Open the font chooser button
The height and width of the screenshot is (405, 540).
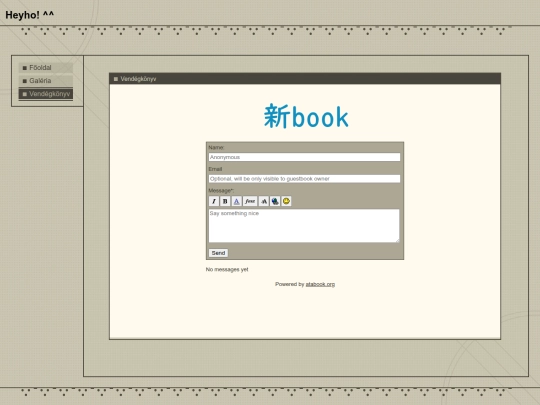[250, 201]
